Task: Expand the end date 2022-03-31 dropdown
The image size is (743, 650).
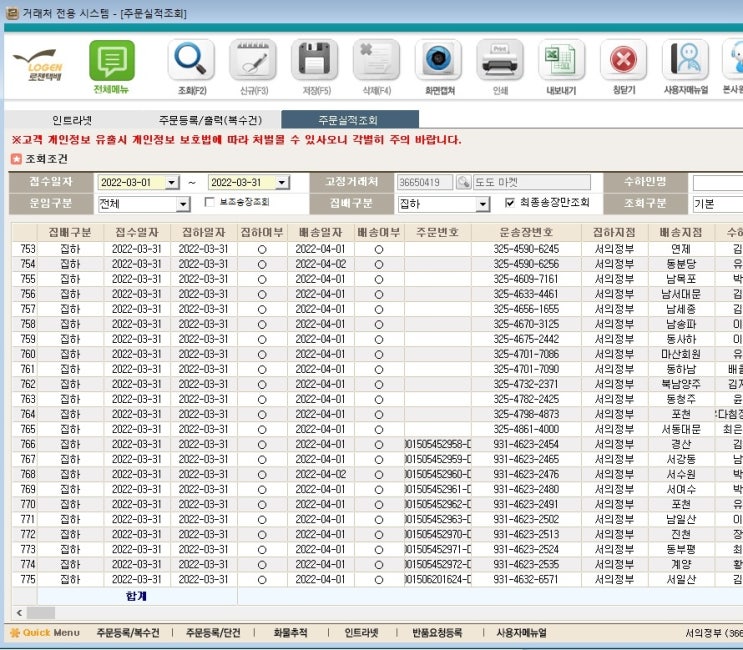Action: [x=282, y=183]
